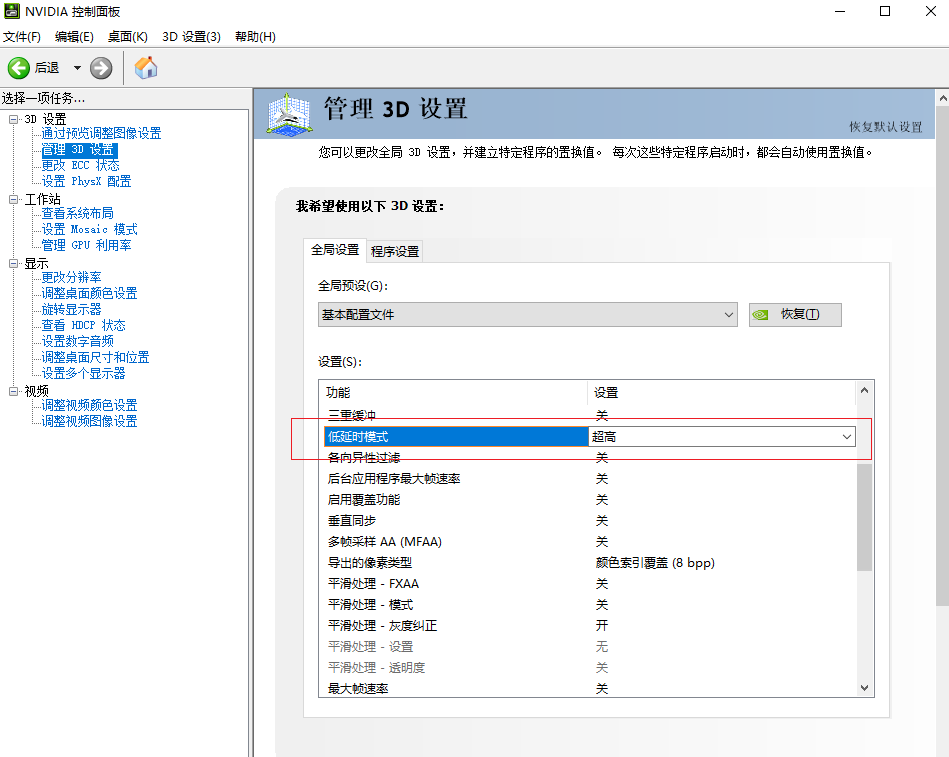
Task: Open 设置多个显示器 task
Action: 83,373
